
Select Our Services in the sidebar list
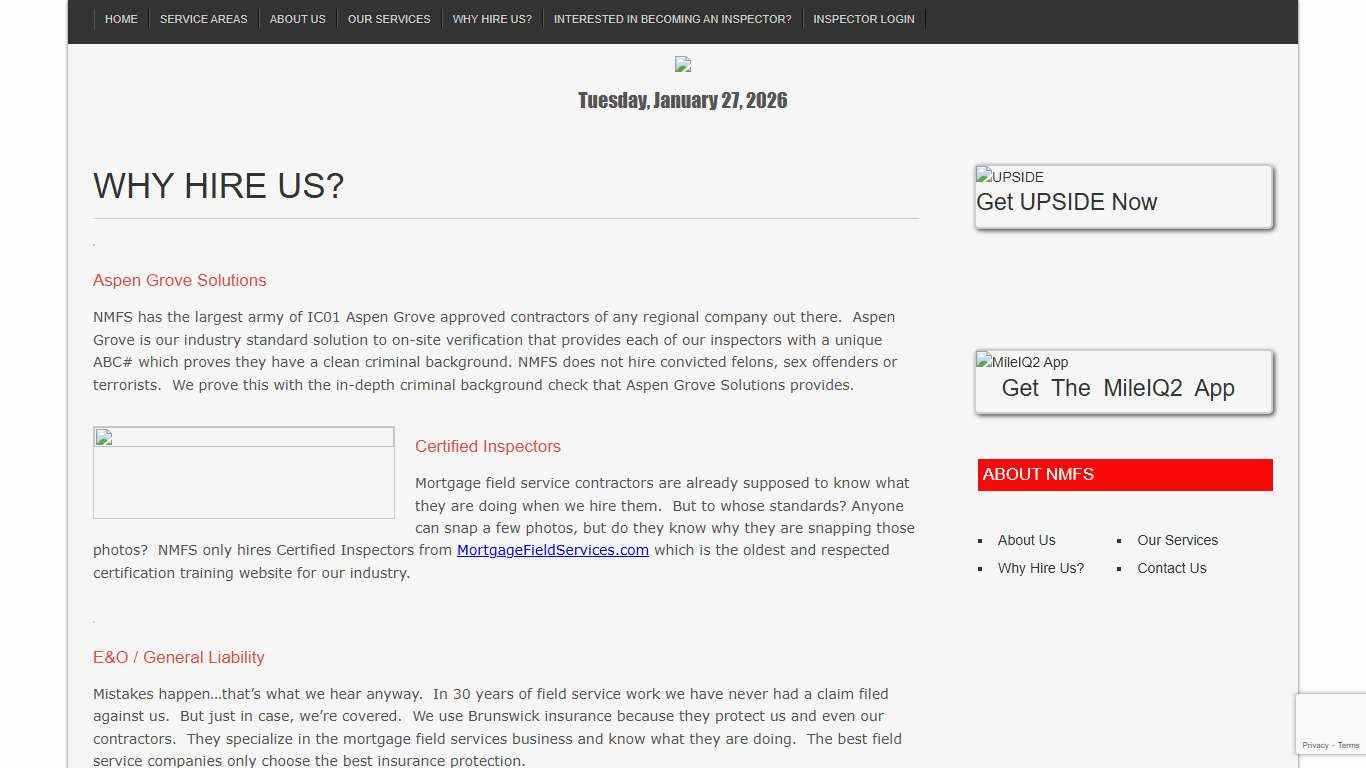click(1177, 540)
